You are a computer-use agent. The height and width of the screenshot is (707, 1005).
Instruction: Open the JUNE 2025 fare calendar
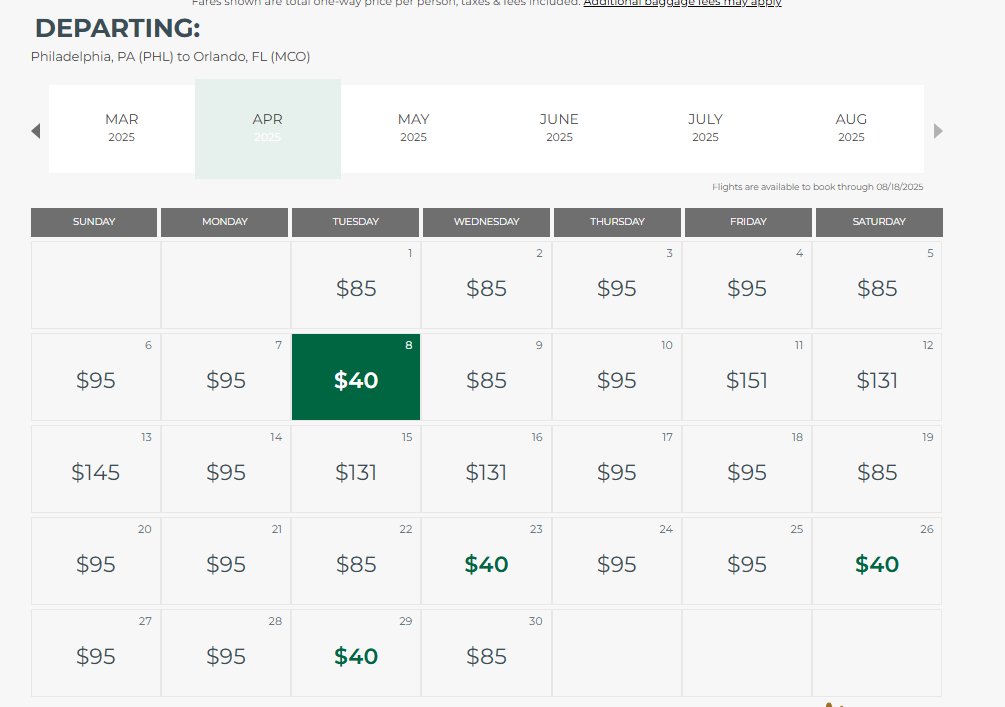pyautogui.click(x=559, y=128)
